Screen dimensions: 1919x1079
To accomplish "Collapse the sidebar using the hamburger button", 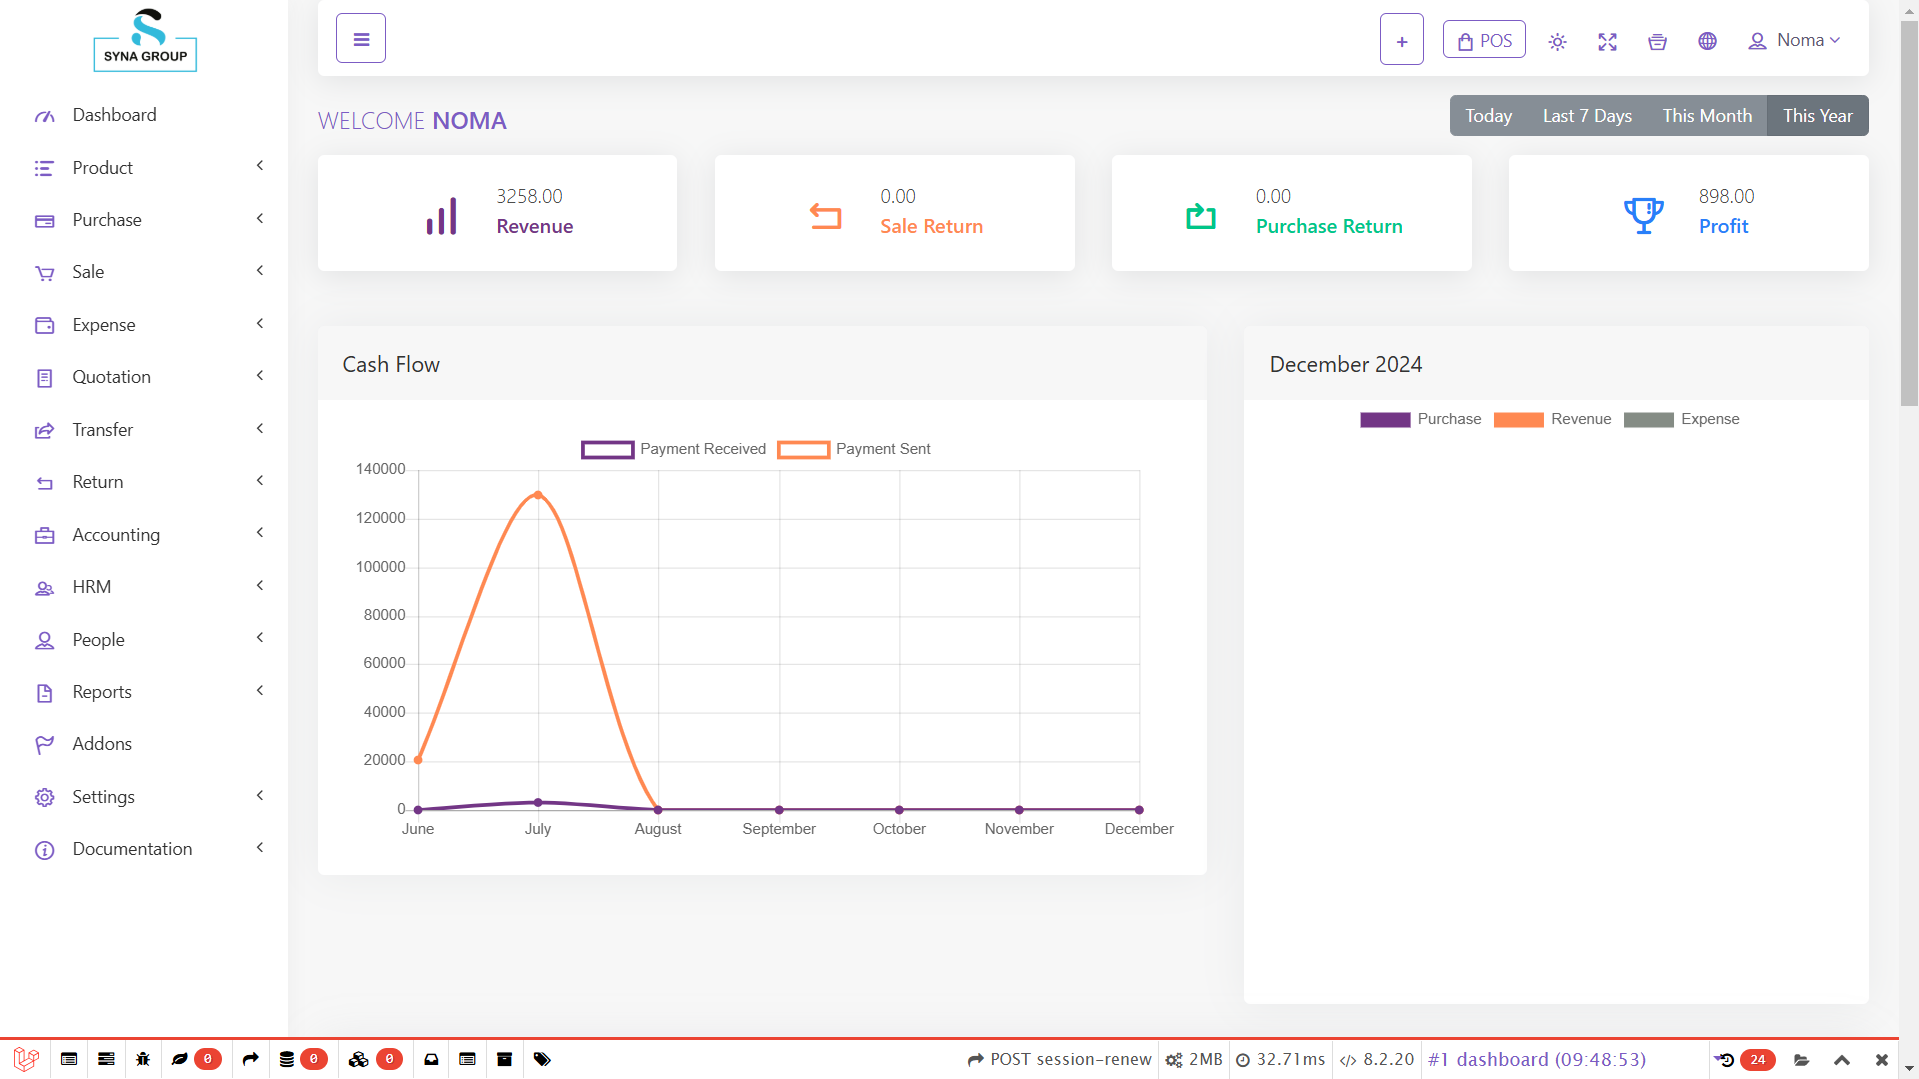I will [360, 37].
